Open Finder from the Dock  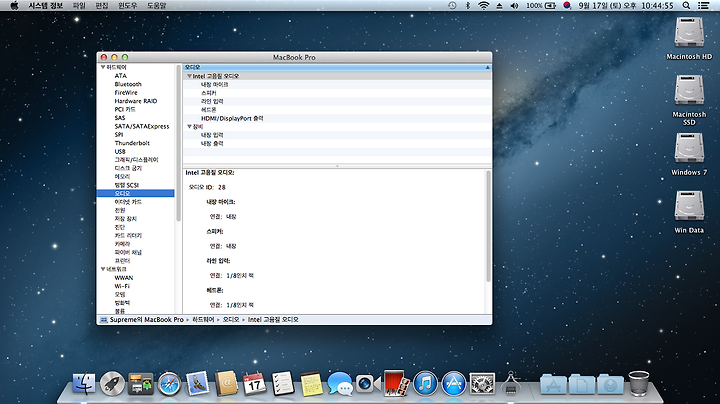(84, 384)
